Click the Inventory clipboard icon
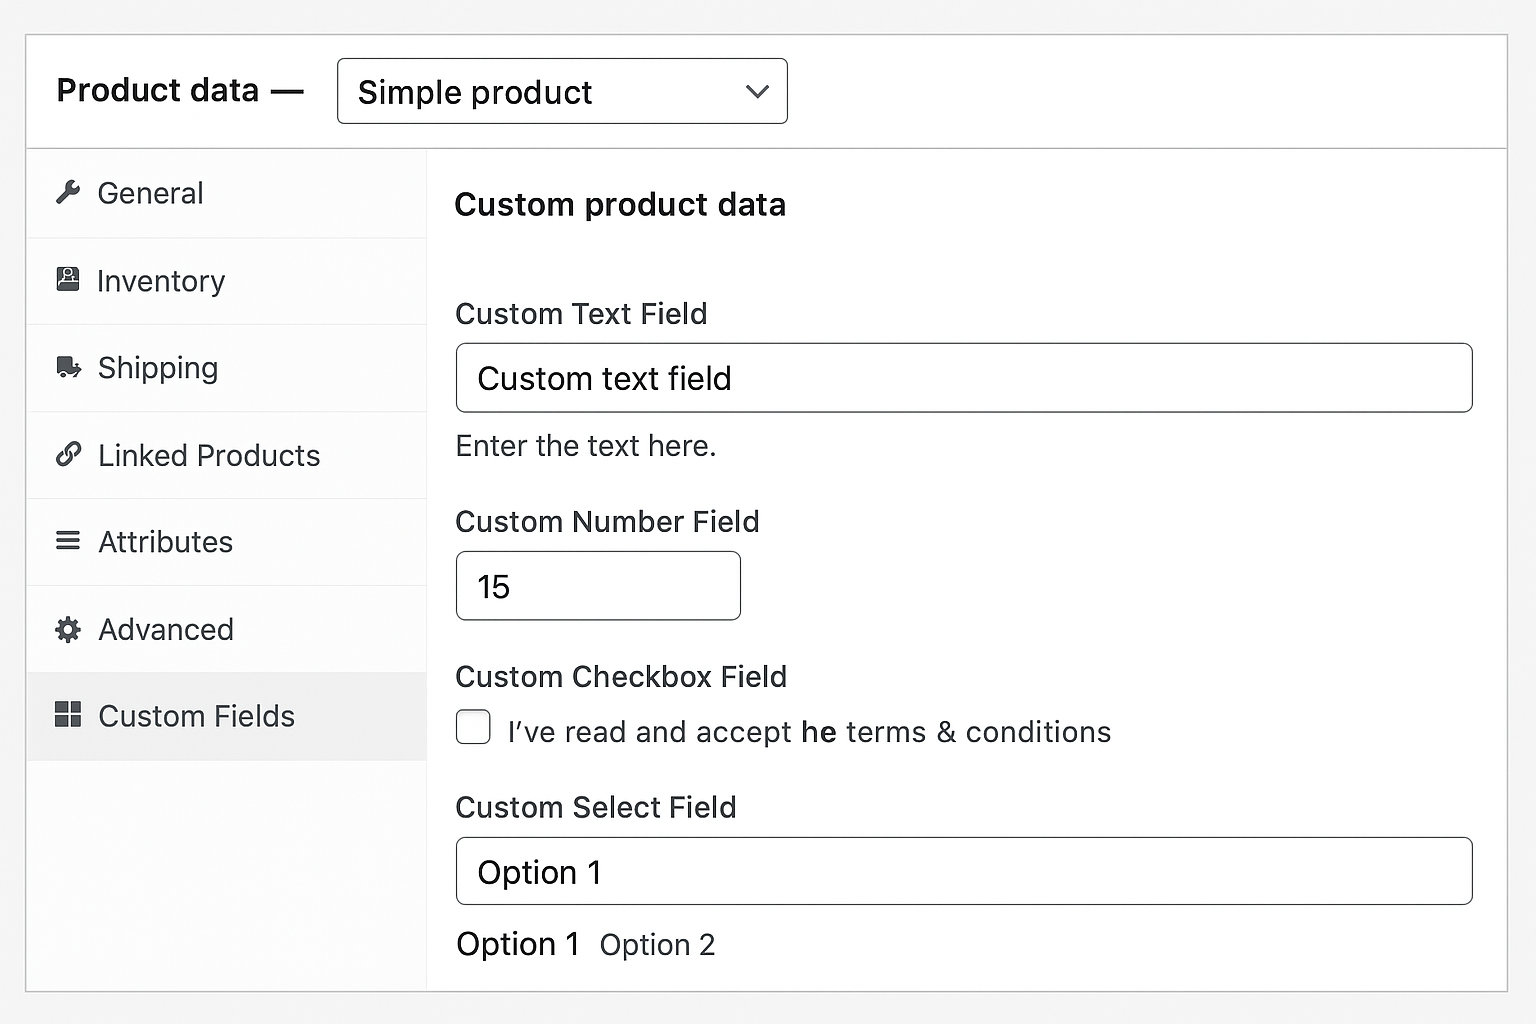The width and height of the screenshot is (1536, 1024). (x=68, y=280)
